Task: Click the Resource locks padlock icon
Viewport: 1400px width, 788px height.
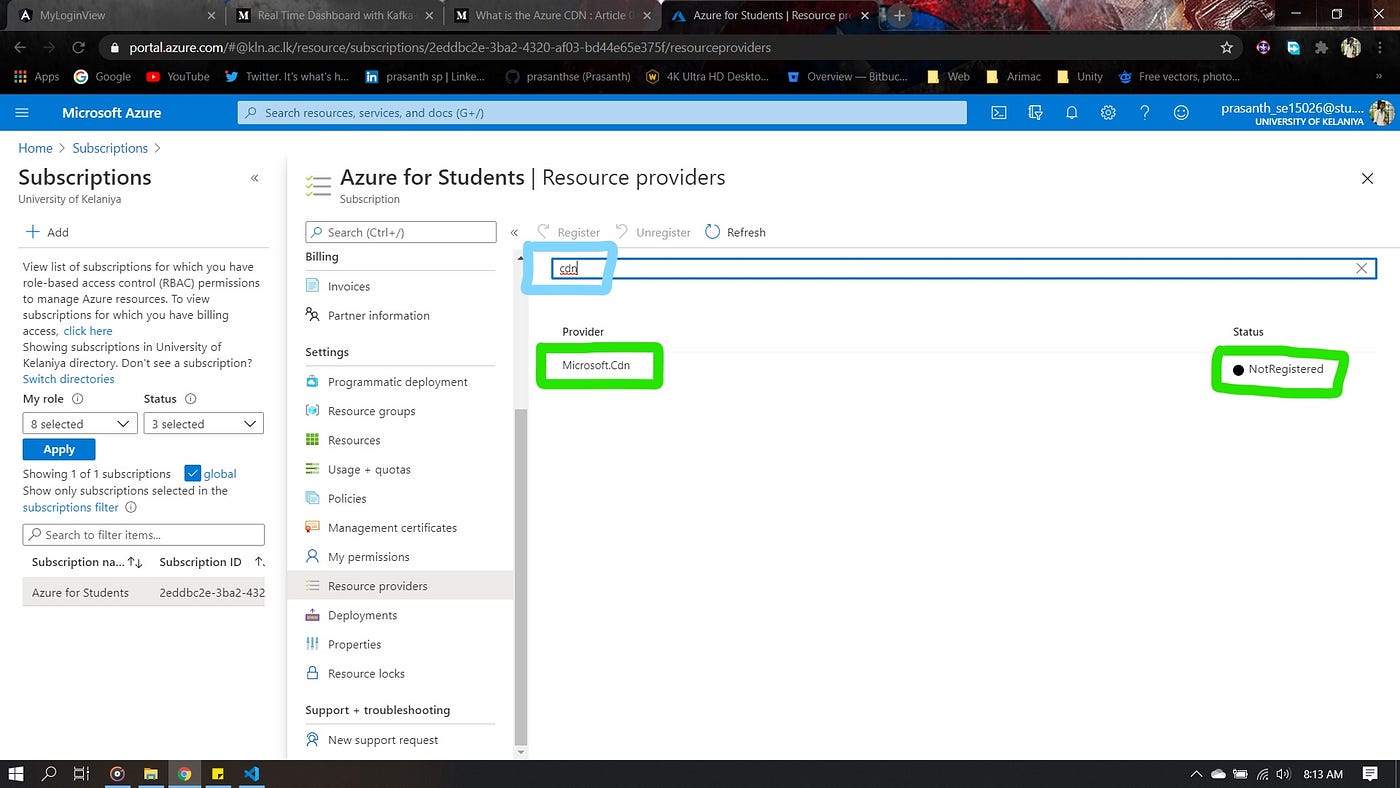Action: [313, 673]
